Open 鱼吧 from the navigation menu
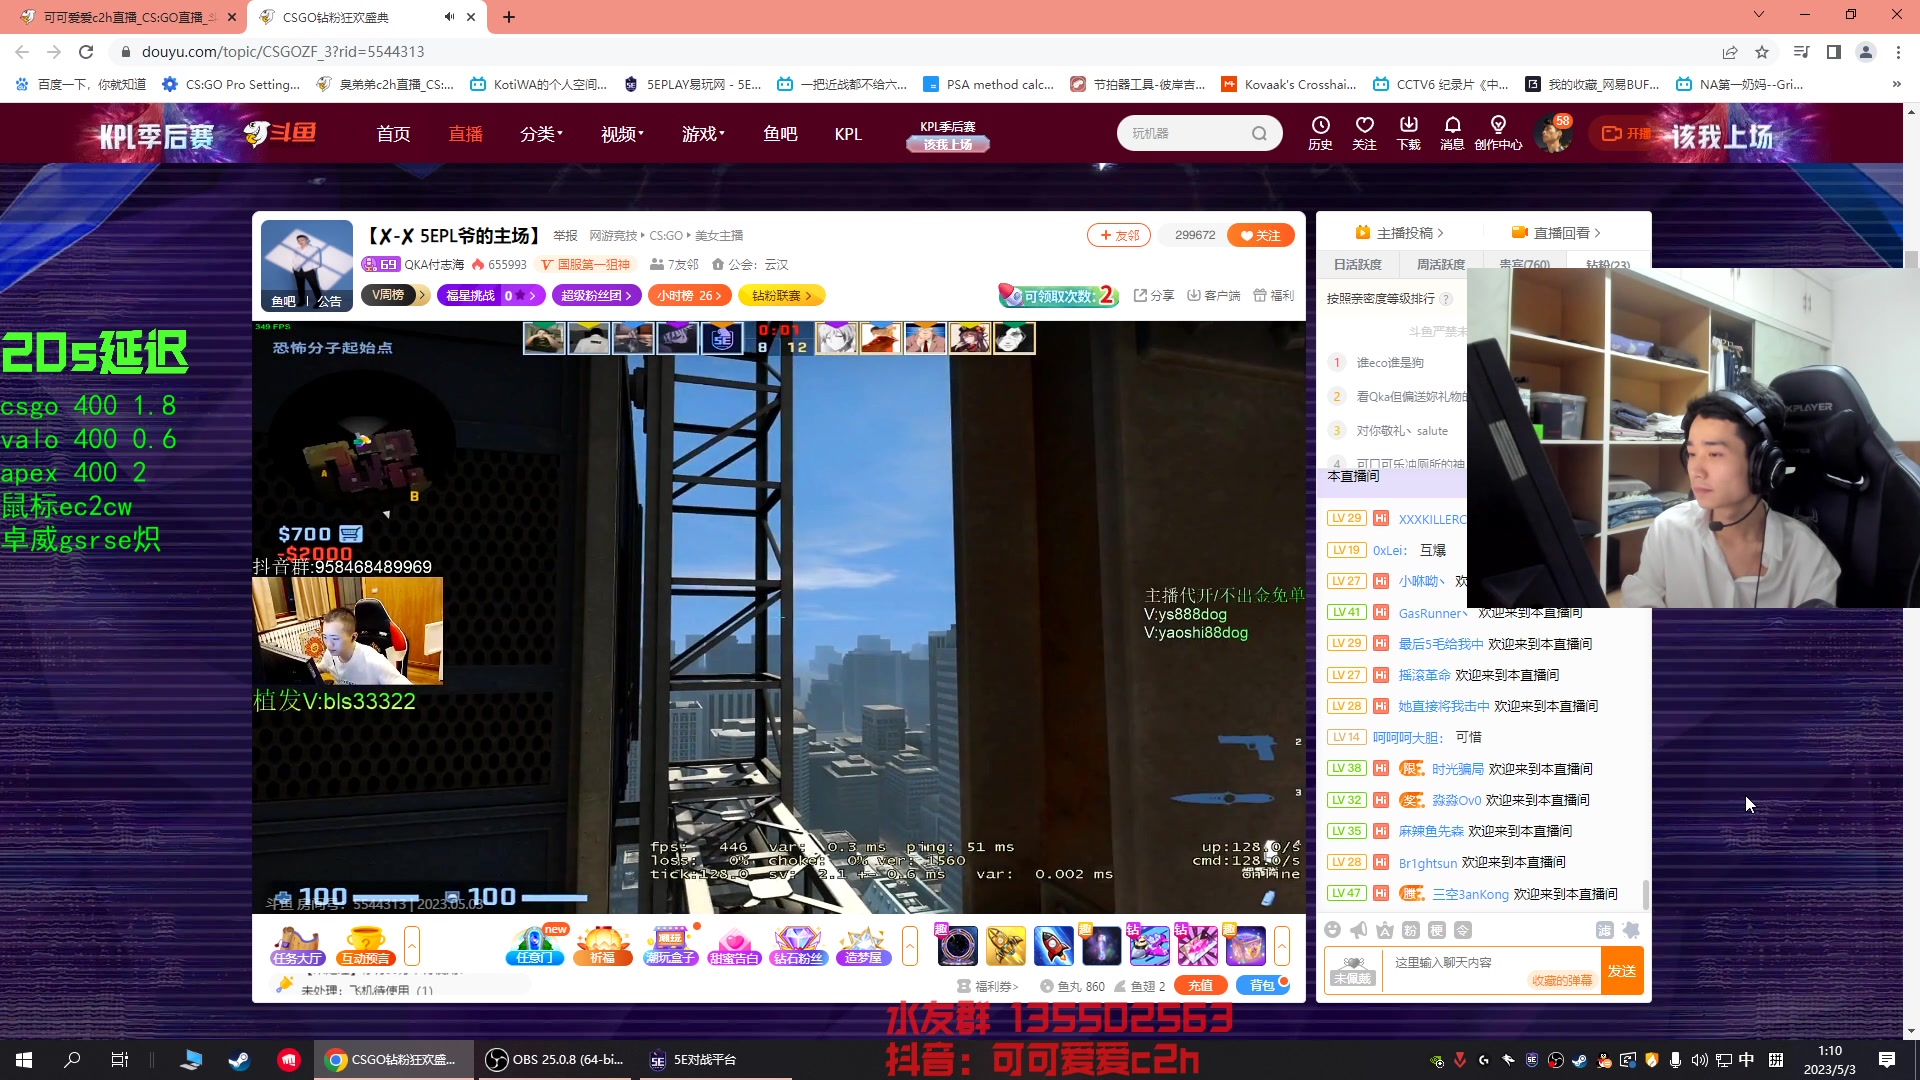The height and width of the screenshot is (1080, 1920). tap(781, 133)
